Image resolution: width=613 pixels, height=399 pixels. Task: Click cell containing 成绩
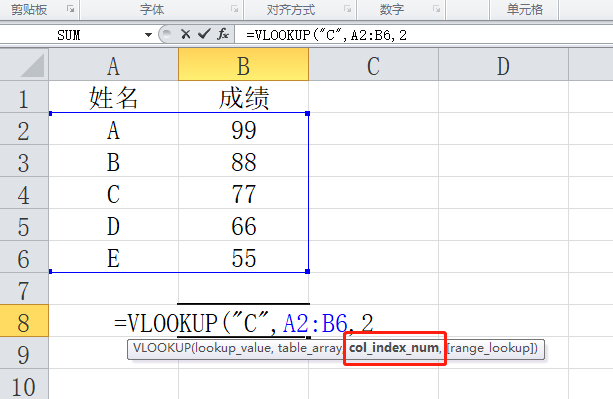243,97
